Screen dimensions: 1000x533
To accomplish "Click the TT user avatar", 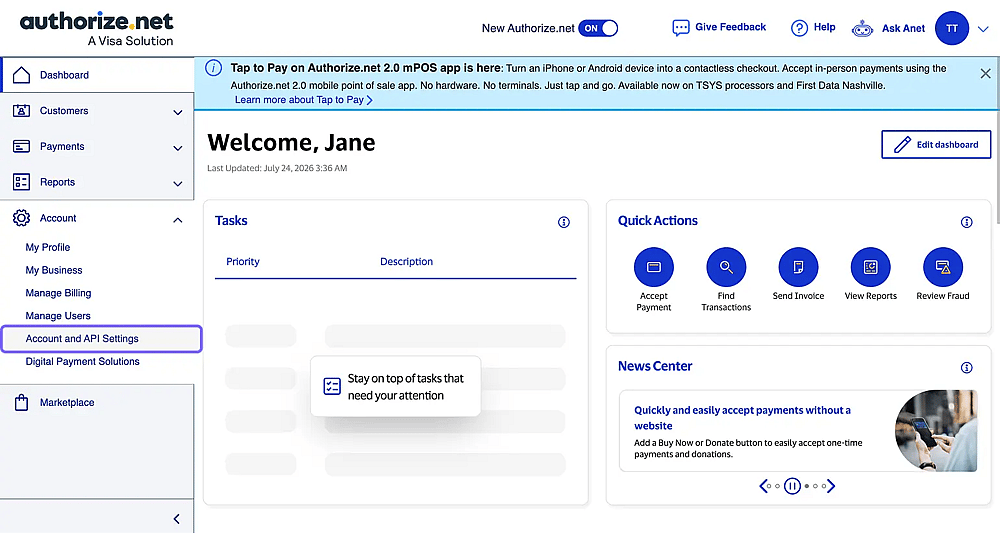I will click(952, 28).
